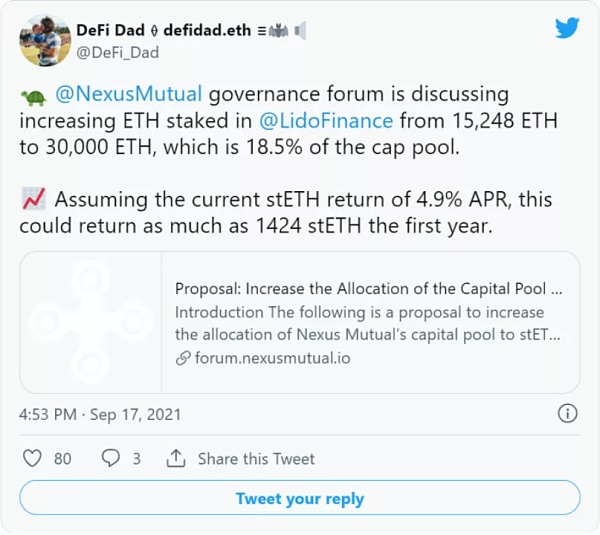Click the turtle emoji in tweet
Viewport: 600px width, 535px height.
point(34,98)
